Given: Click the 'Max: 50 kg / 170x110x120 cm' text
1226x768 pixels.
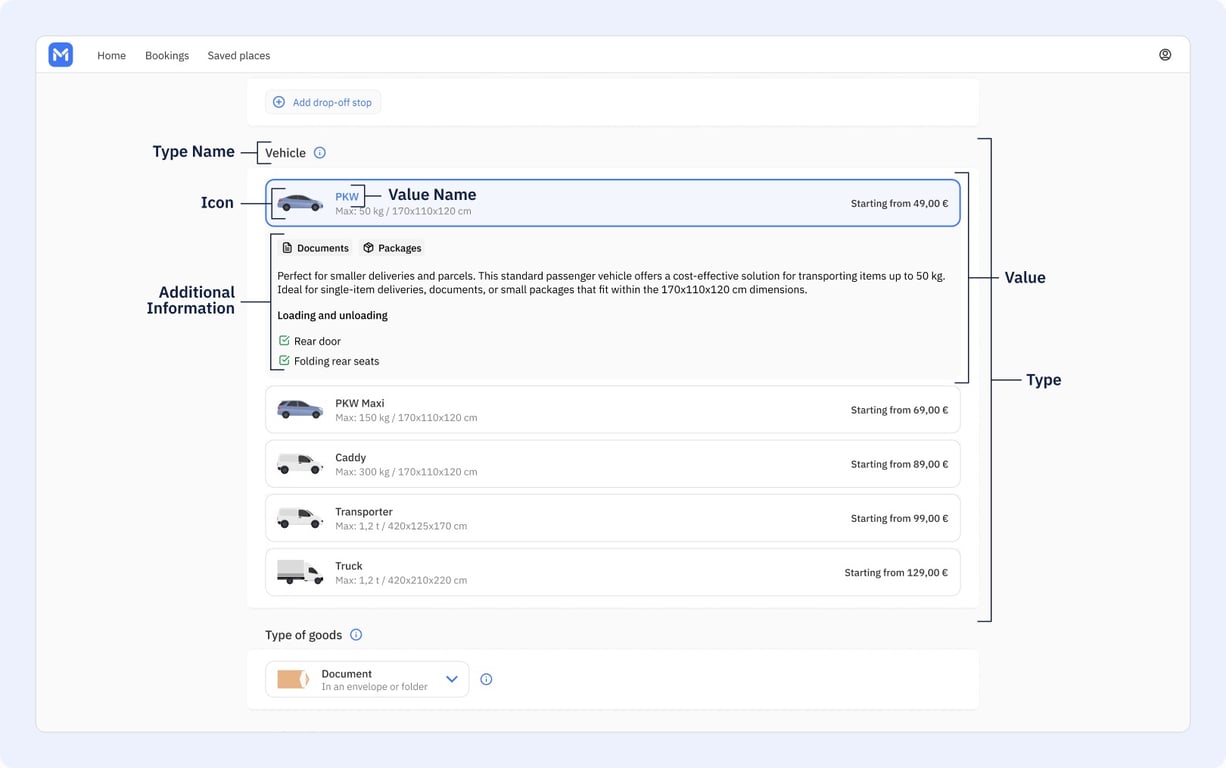Looking at the screenshot, I should pos(403,211).
